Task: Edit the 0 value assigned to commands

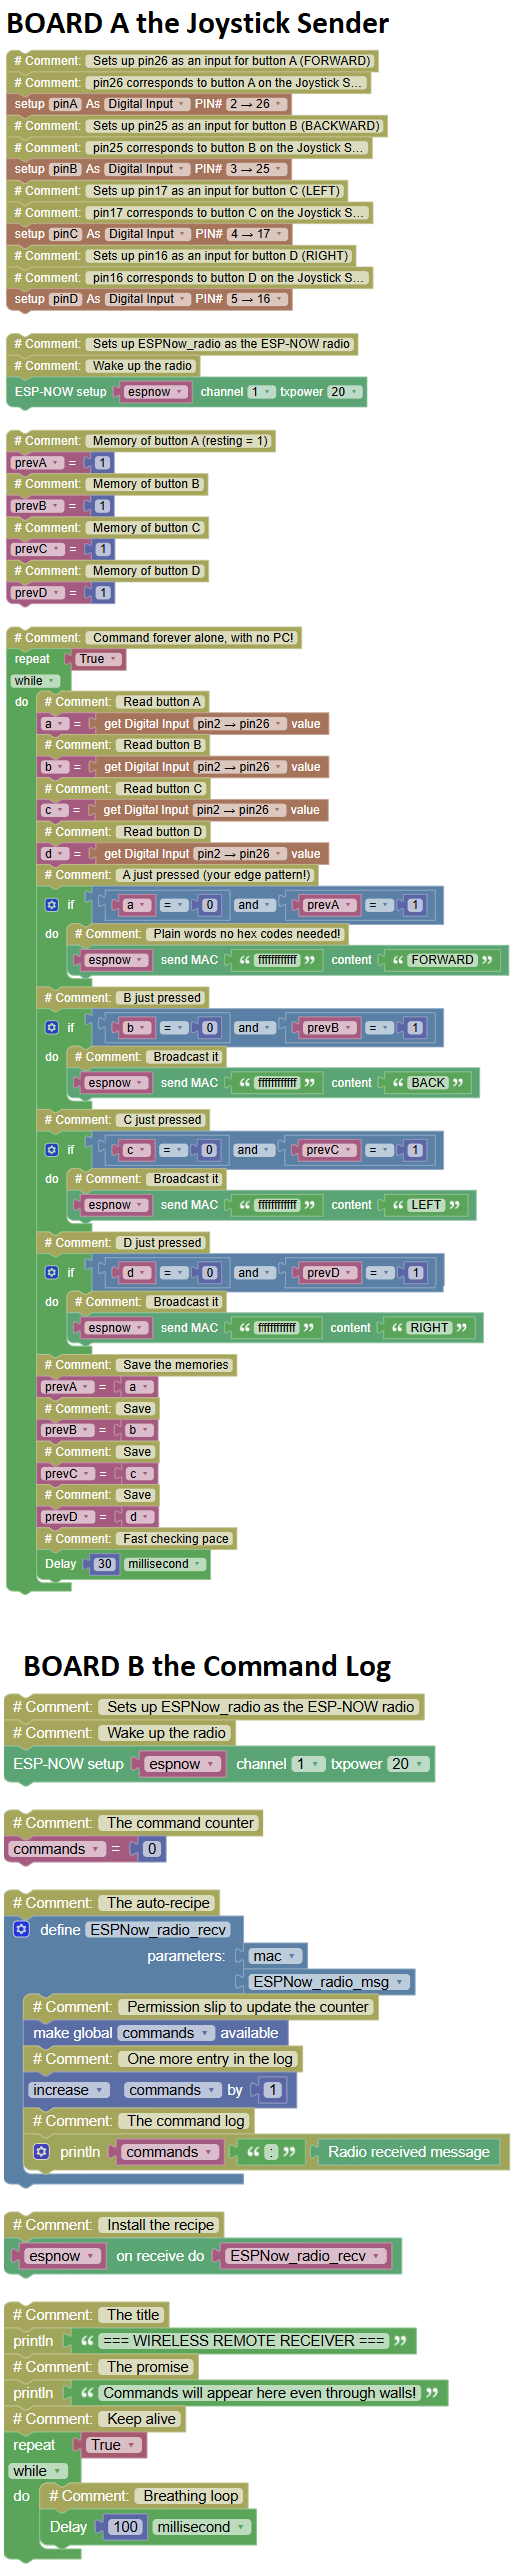Action: click(152, 1849)
